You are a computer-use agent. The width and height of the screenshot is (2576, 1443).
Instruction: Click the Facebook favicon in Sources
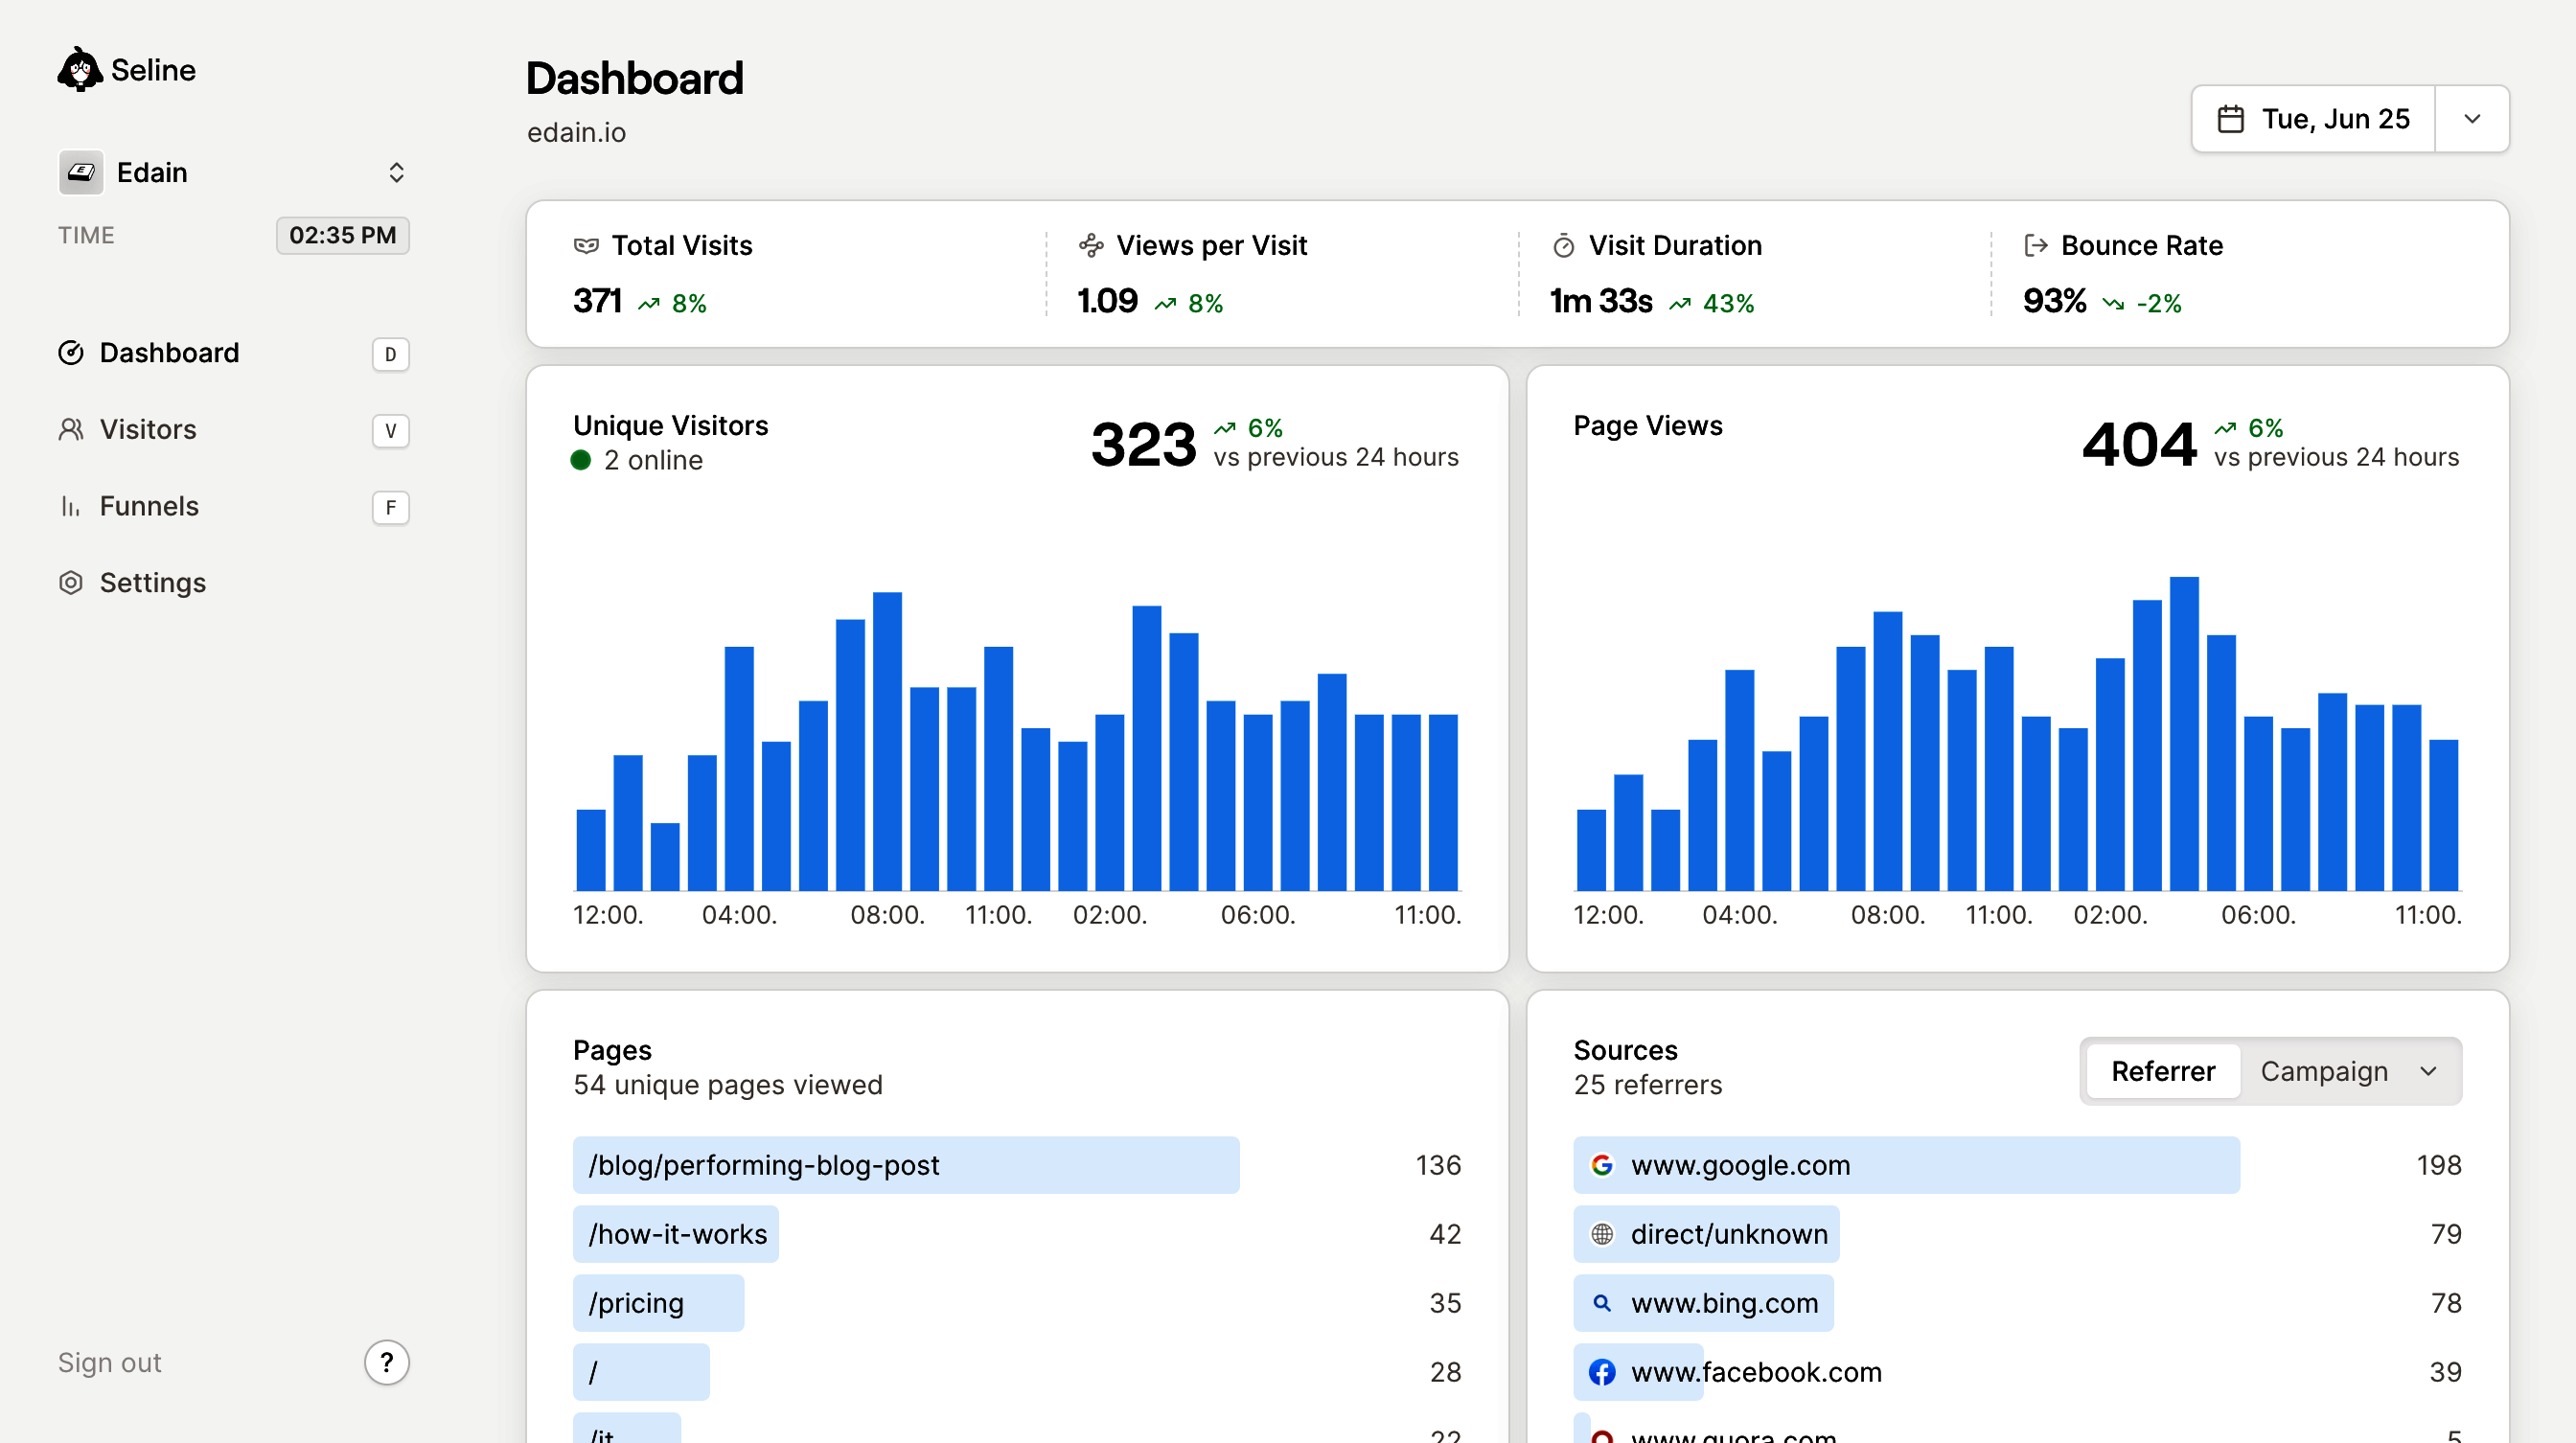click(x=1602, y=1372)
